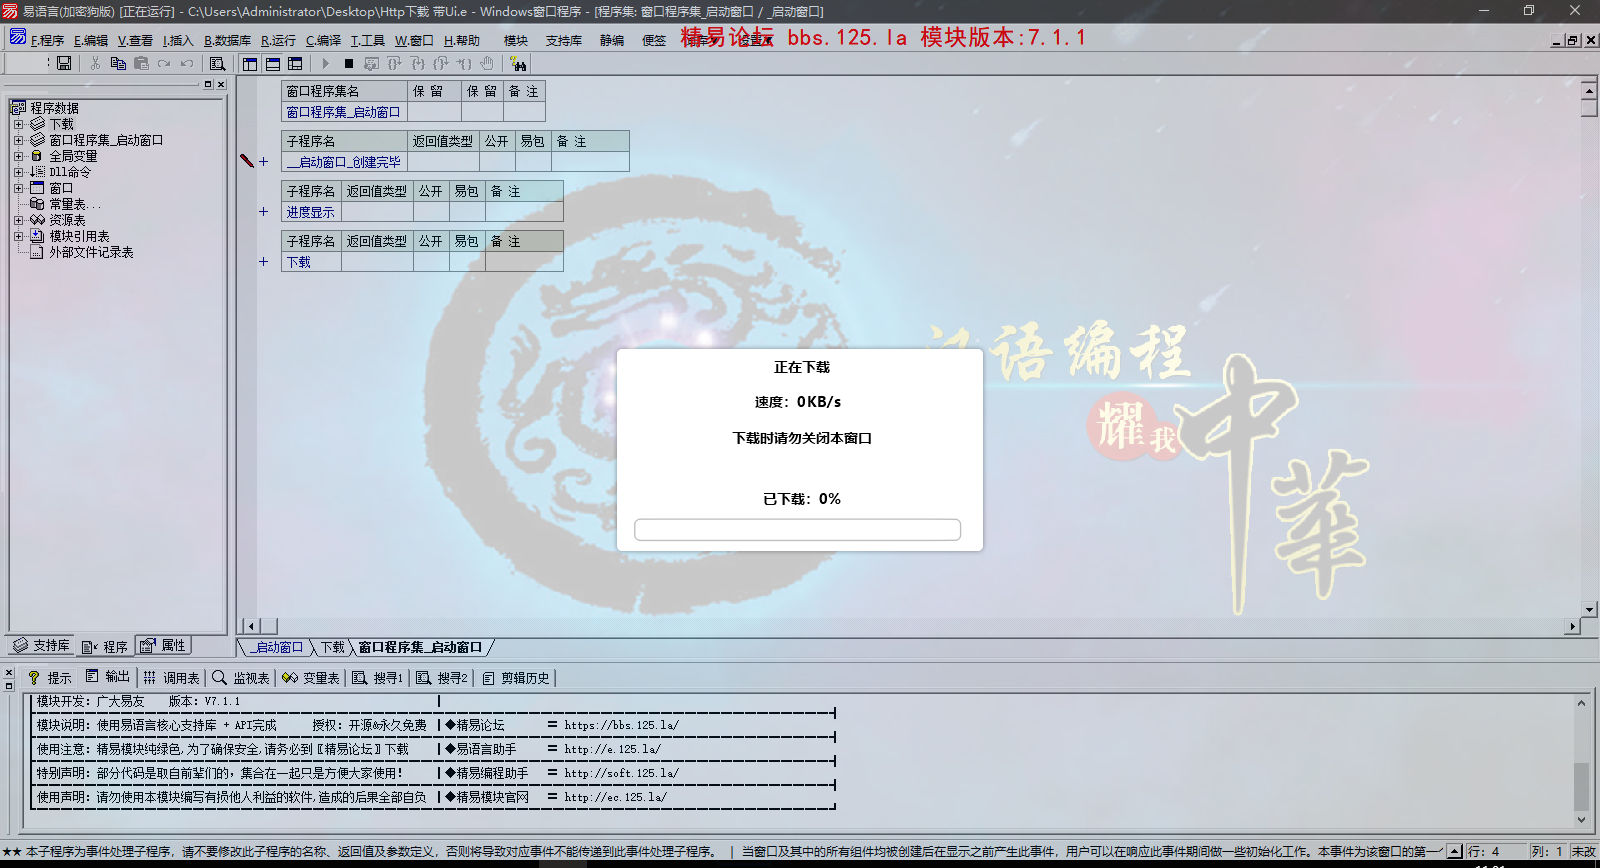The height and width of the screenshot is (868, 1600).
Task: Open the R.运行 menu
Action: tap(278, 41)
